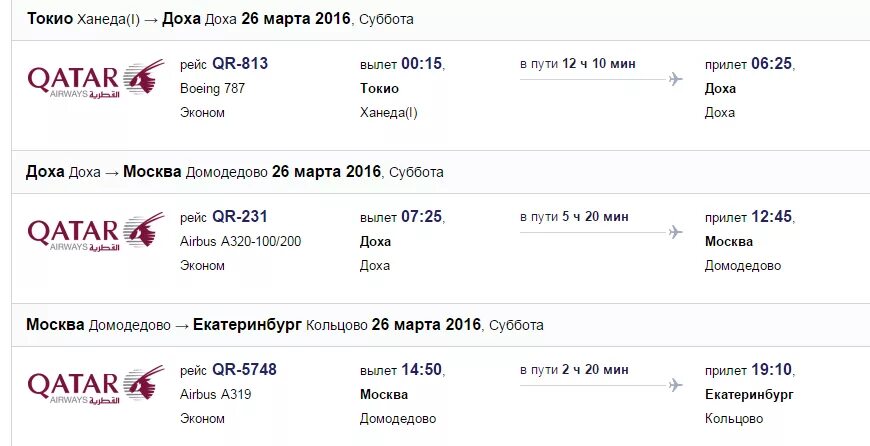This screenshot has width=870, height=446.
Task: Click the travel time 12 ч 10 мин
Action: [599, 64]
